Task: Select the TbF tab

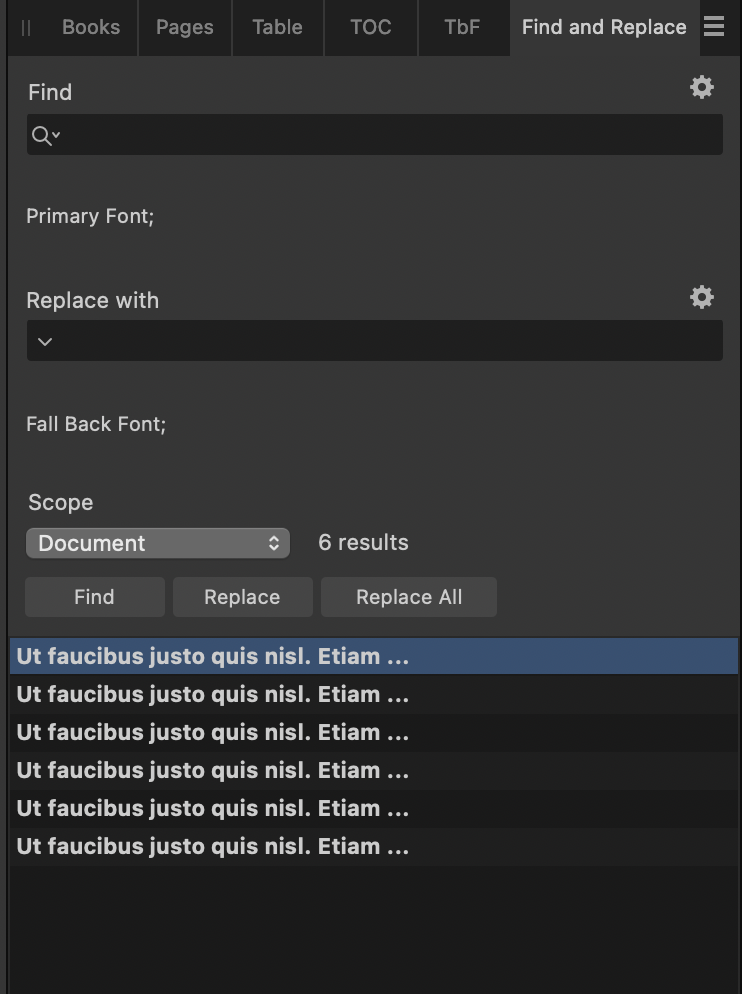Action: (462, 27)
